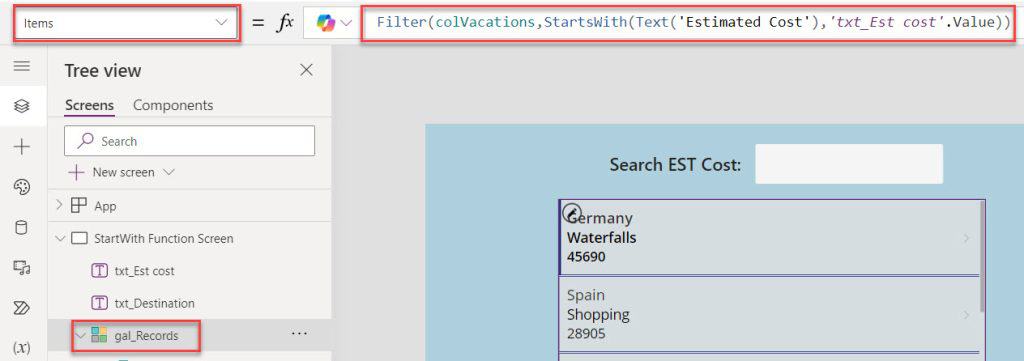This screenshot has width=1024, height=361.
Task: Click the Waterfalls label
Action: coord(601,238)
